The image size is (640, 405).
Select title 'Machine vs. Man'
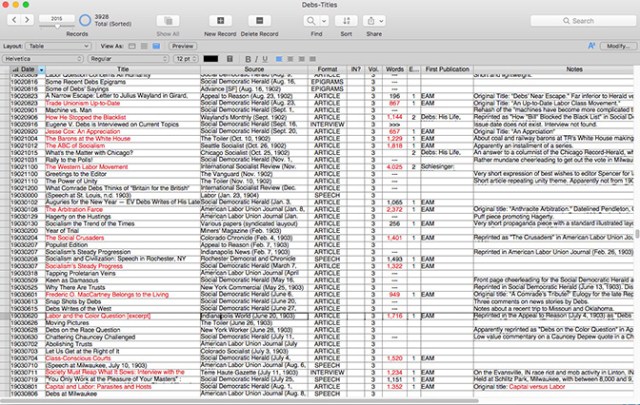[69, 110]
